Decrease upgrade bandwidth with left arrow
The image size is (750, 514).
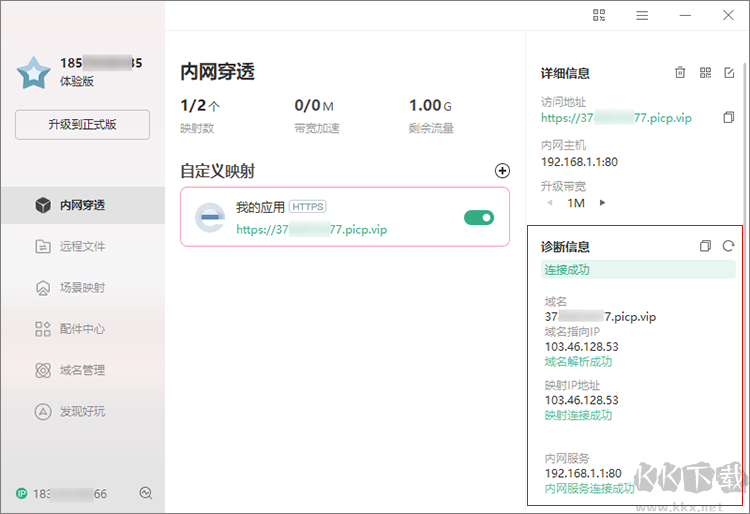[548, 203]
